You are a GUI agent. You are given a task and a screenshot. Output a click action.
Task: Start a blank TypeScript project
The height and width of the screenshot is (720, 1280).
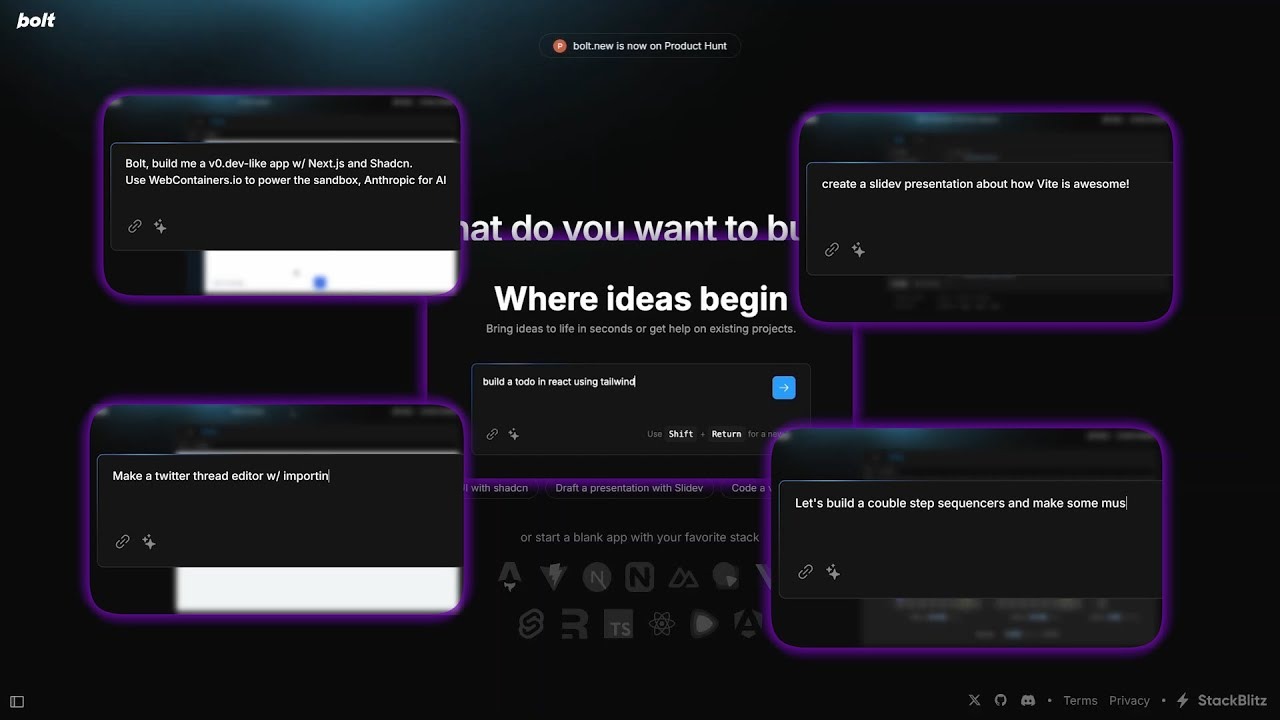(x=619, y=626)
